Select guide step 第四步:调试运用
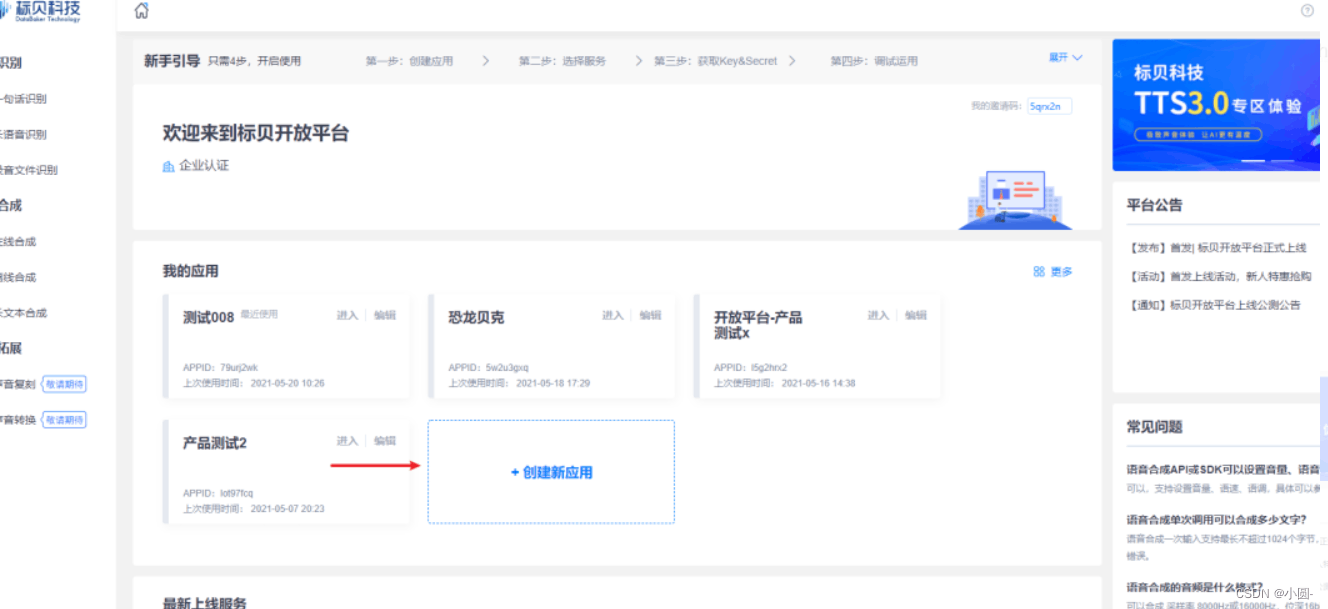1328x609 pixels. (874, 61)
